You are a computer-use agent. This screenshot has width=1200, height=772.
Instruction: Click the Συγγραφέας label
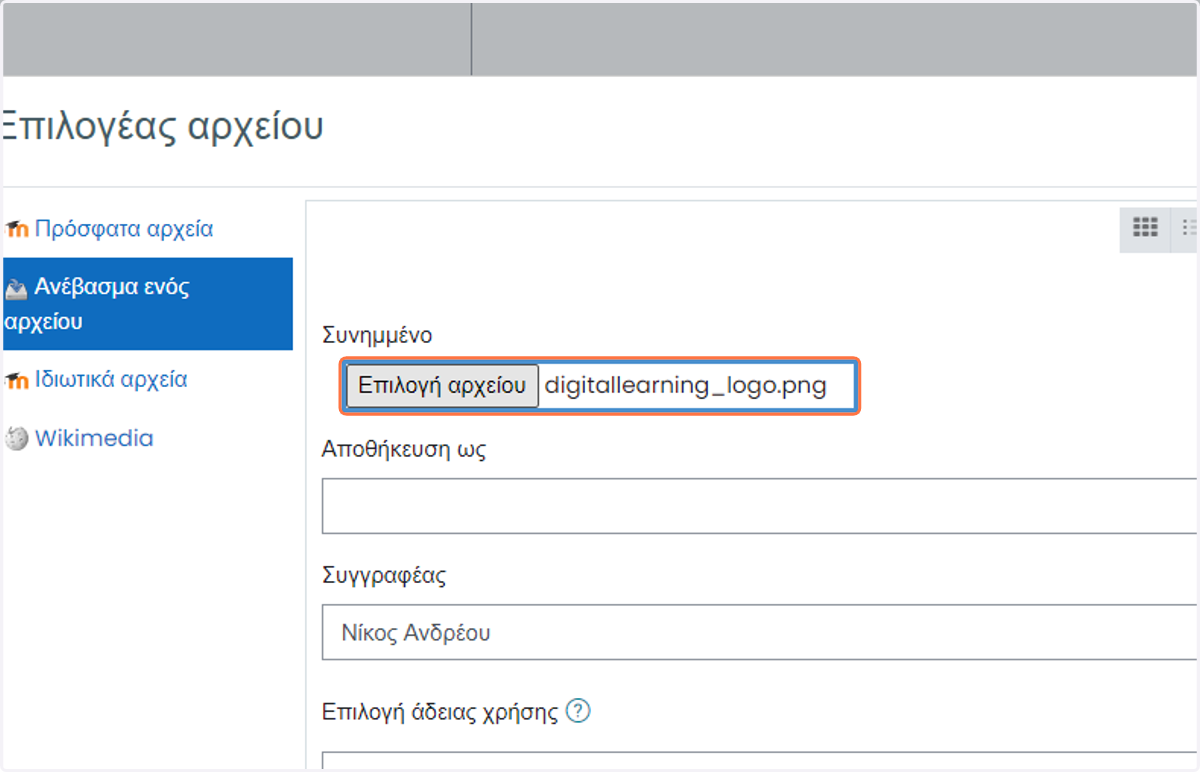(384, 576)
